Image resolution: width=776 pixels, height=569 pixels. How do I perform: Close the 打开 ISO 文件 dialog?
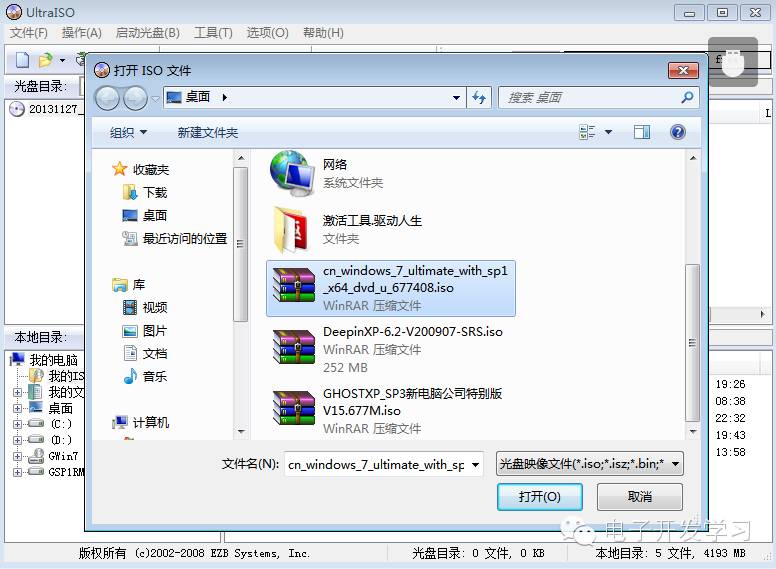683,70
